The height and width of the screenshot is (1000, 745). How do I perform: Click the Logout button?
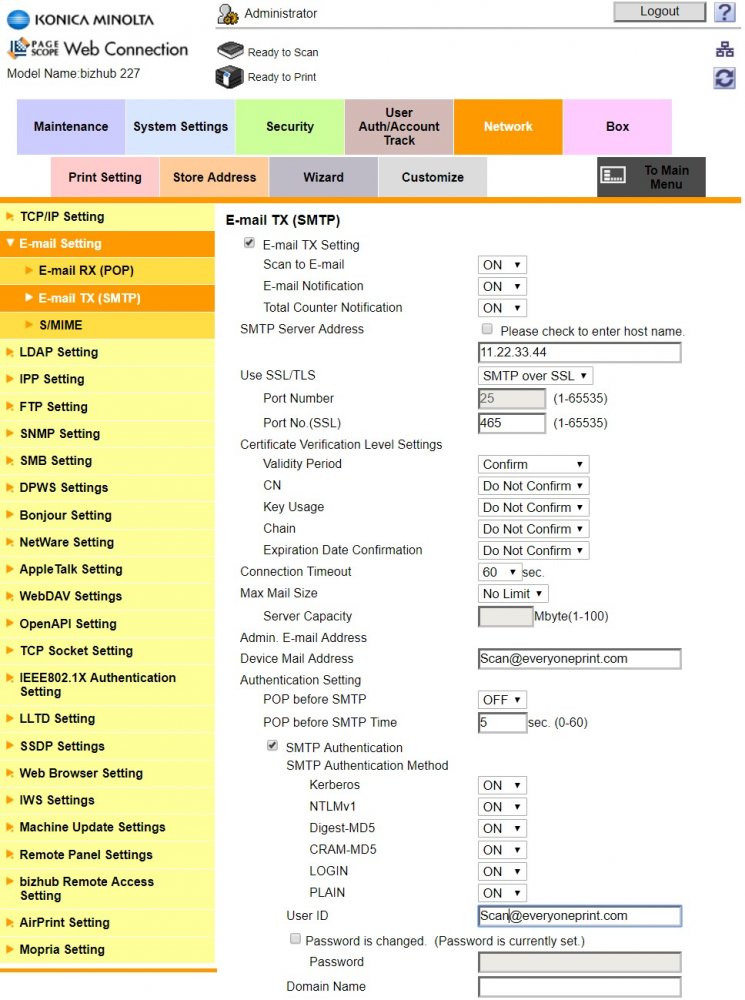659,12
